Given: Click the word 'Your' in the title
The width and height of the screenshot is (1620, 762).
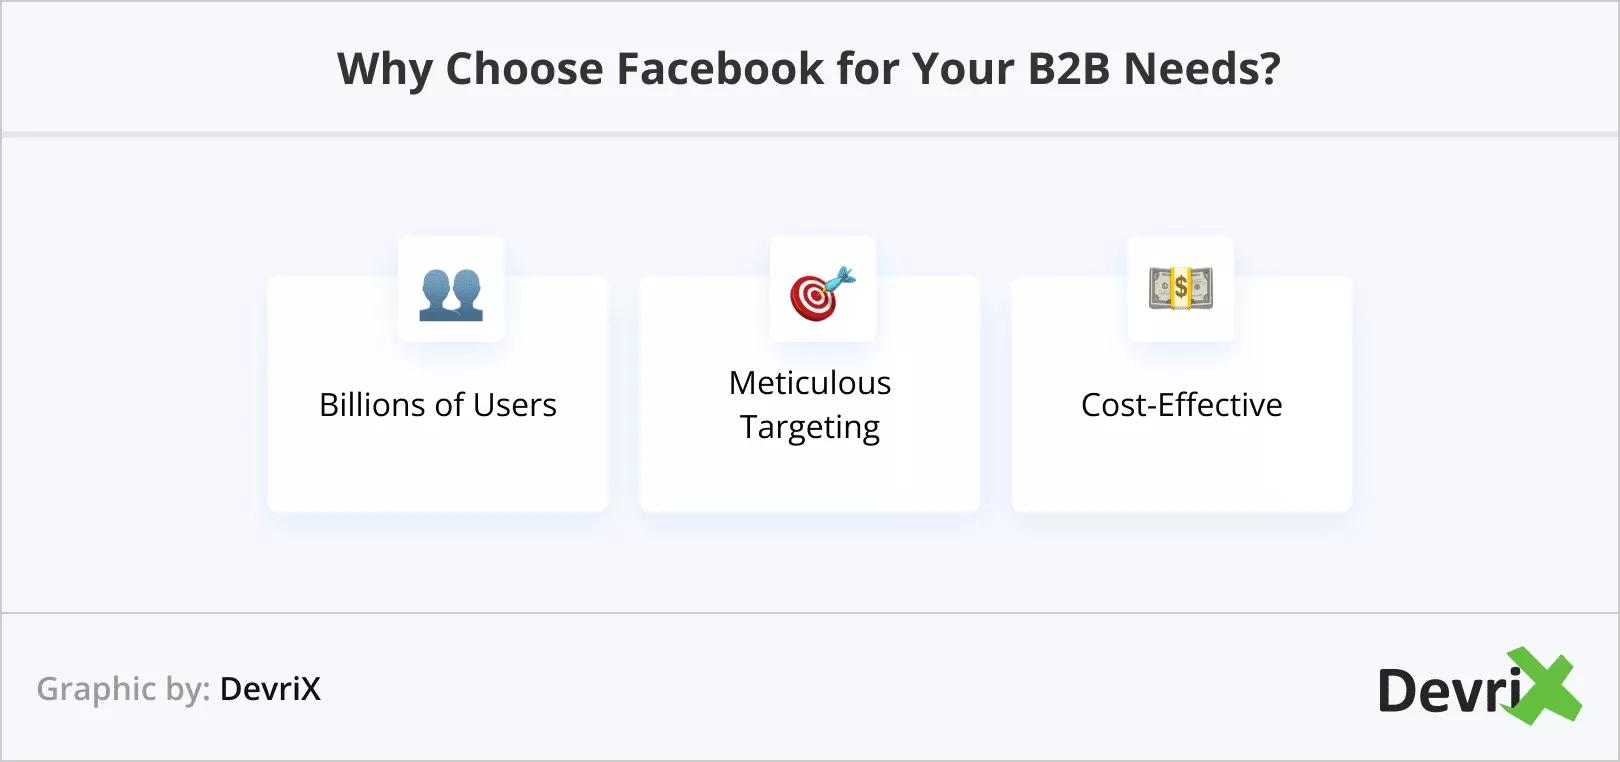Looking at the screenshot, I should point(961,69).
